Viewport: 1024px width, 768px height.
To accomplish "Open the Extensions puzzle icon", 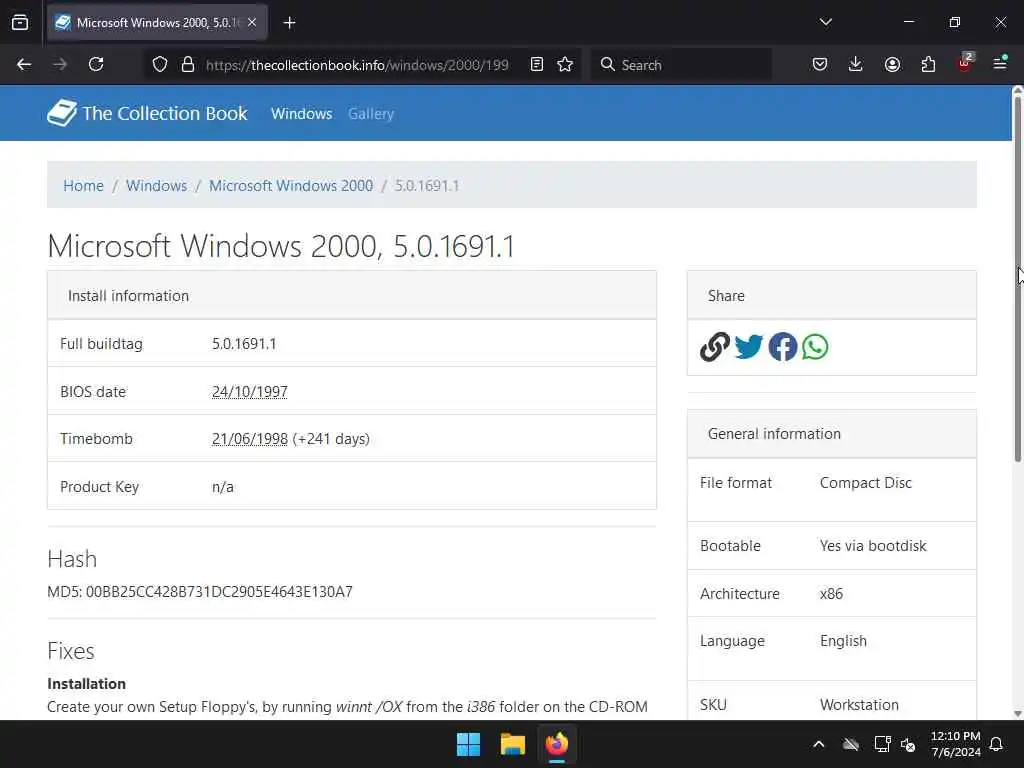I will pyautogui.click(x=928, y=64).
